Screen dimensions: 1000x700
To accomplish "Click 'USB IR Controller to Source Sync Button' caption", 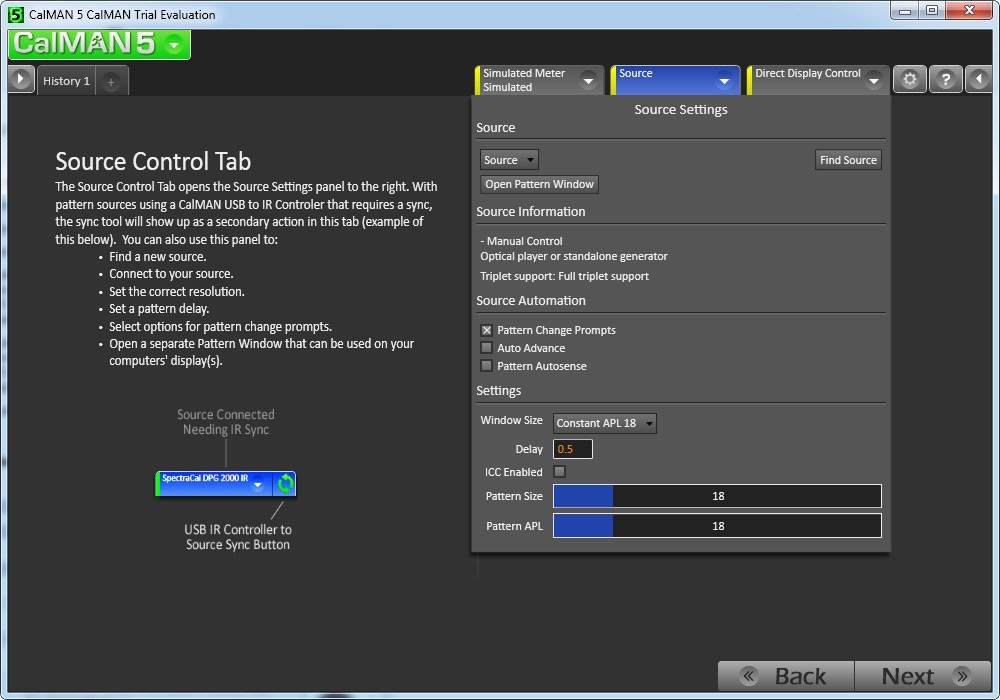I will 238,537.
